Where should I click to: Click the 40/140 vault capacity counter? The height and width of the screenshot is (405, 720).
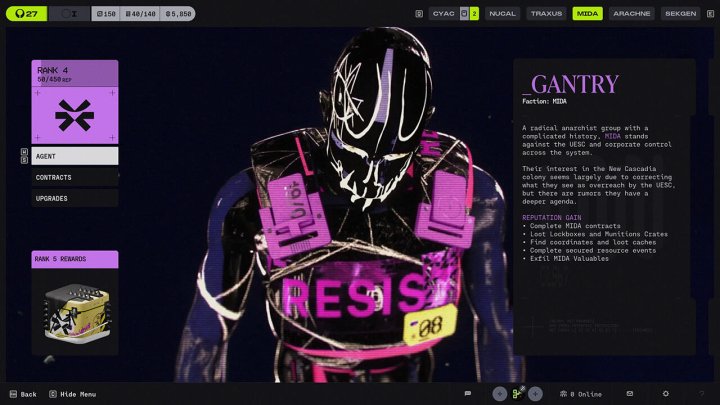point(140,14)
